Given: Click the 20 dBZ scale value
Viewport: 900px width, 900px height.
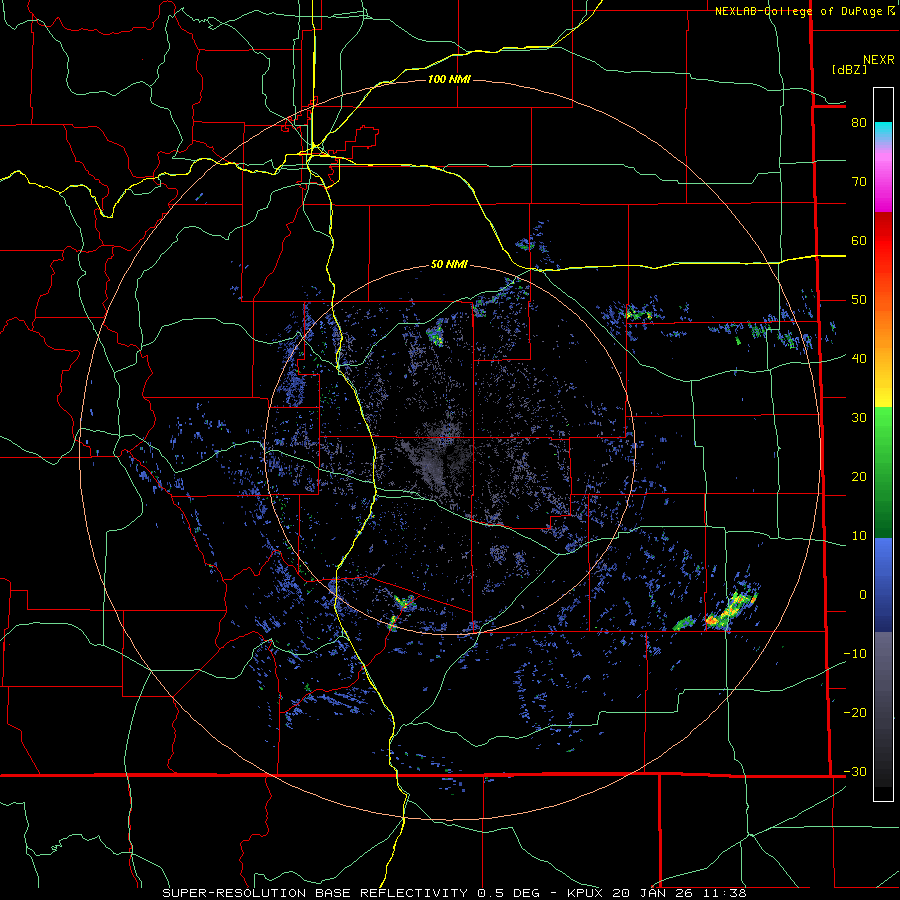Looking at the screenshot, I should coord(859,476).
